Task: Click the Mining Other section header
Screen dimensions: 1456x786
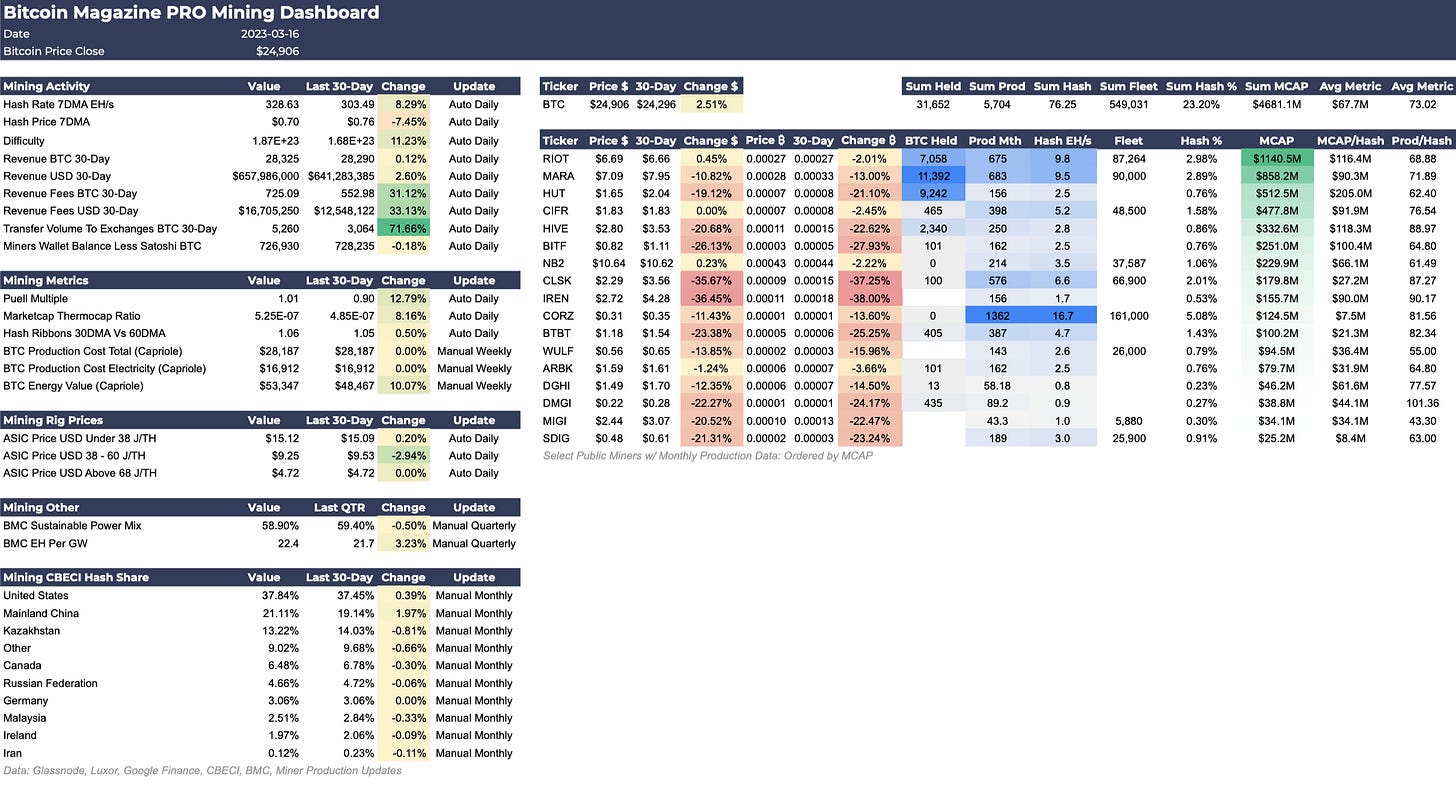Action: 41,507
